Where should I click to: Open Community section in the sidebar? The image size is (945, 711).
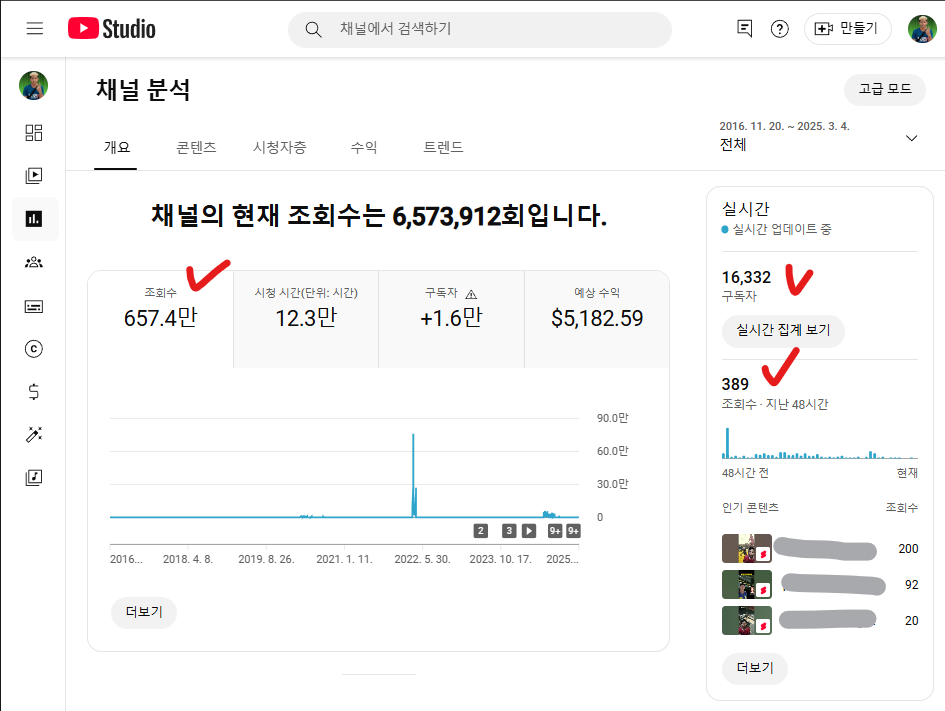(x=34, y=262)
